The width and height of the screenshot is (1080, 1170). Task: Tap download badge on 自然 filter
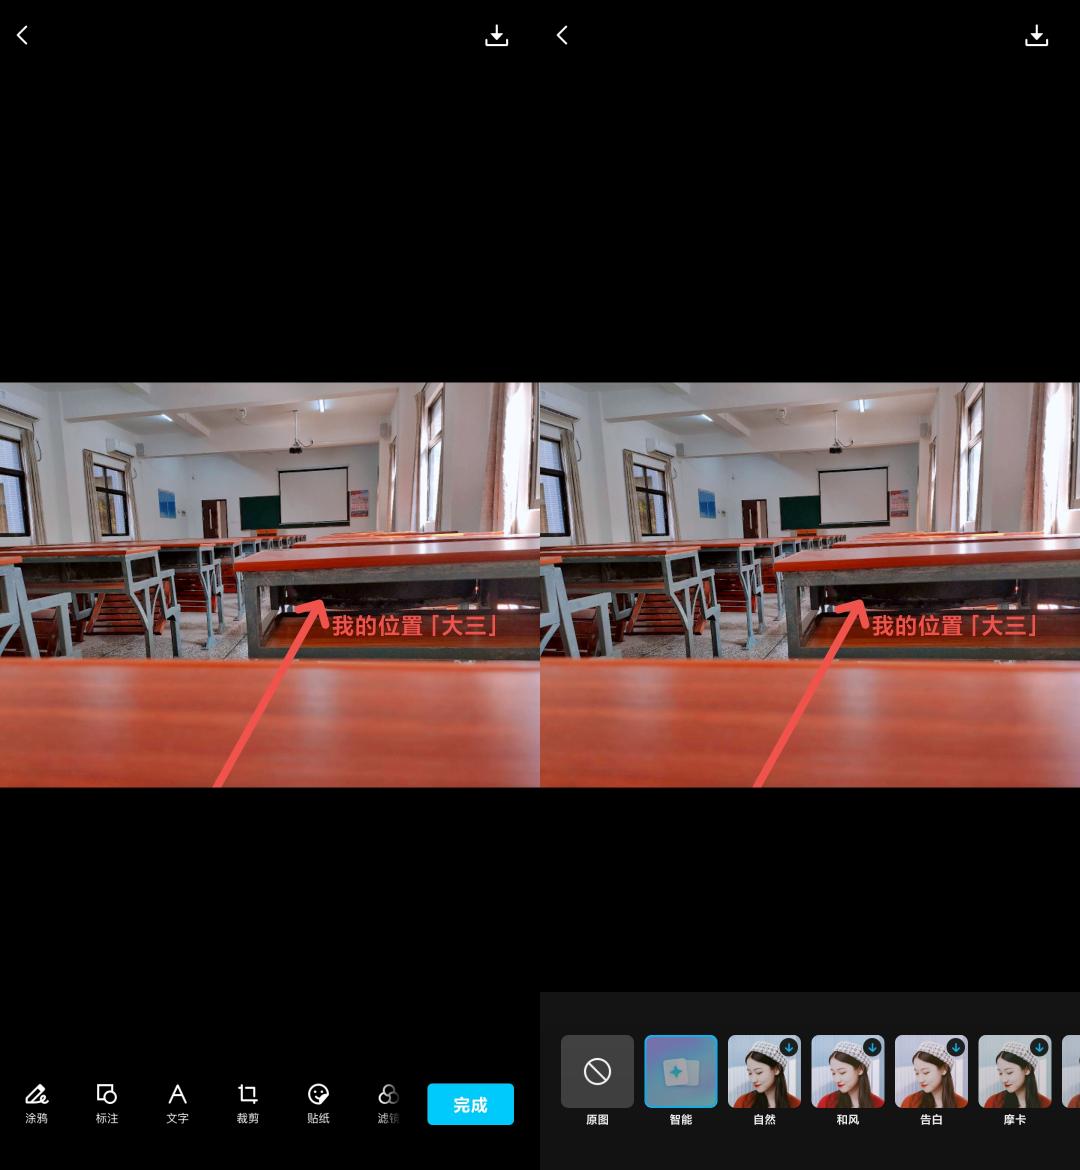click(789, 1048)
